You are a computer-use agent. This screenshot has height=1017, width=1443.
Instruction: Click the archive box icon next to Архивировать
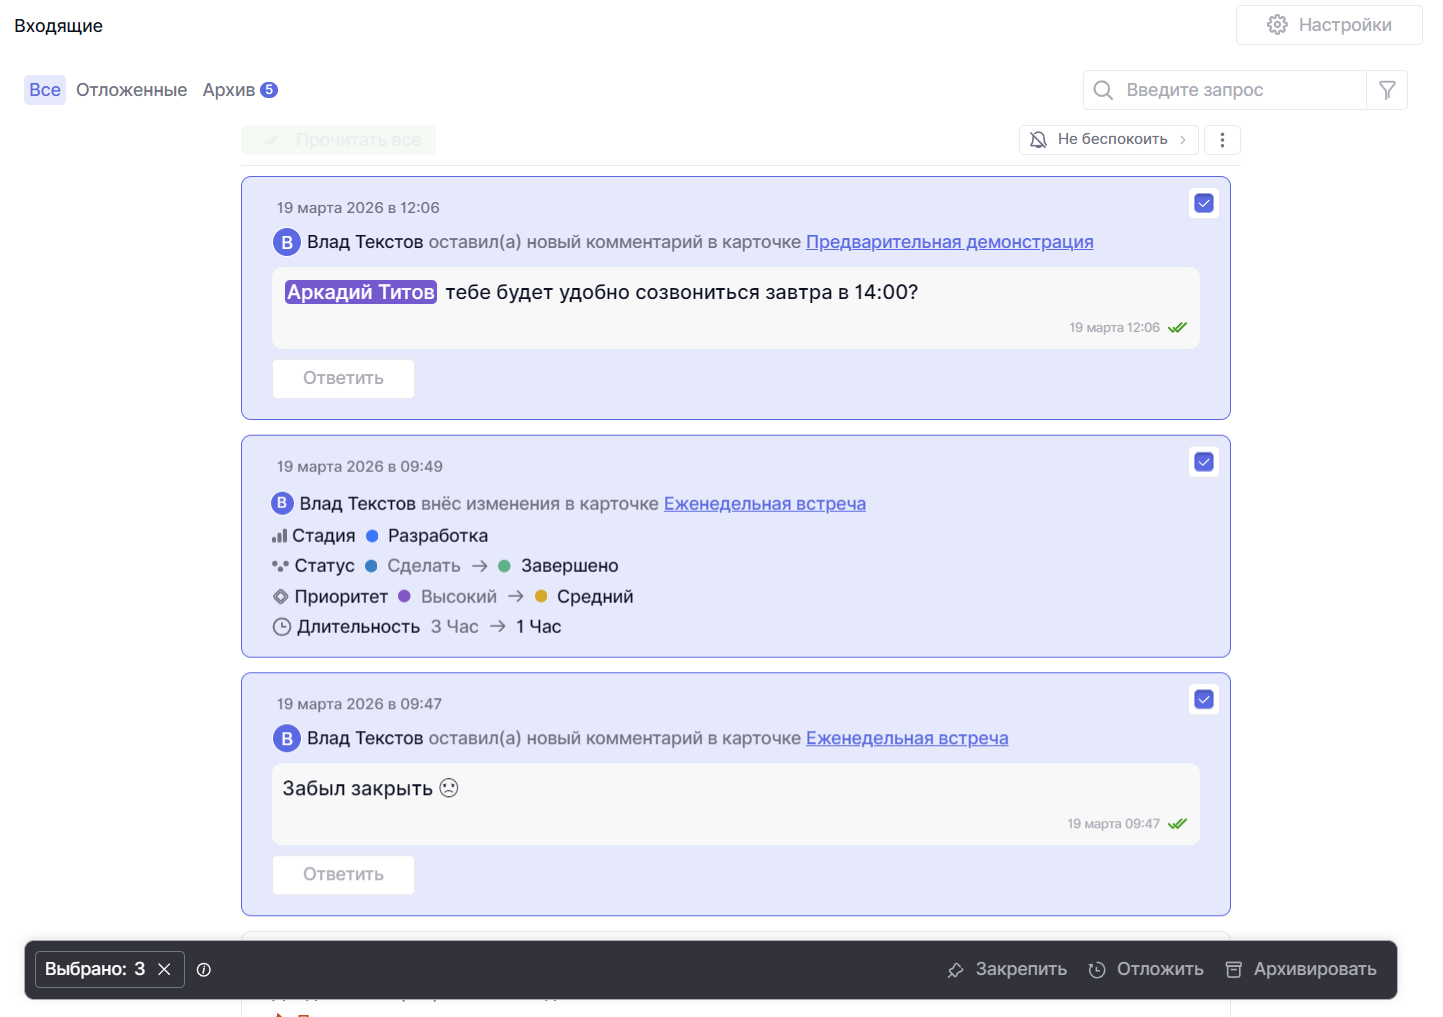[1234, 970]
